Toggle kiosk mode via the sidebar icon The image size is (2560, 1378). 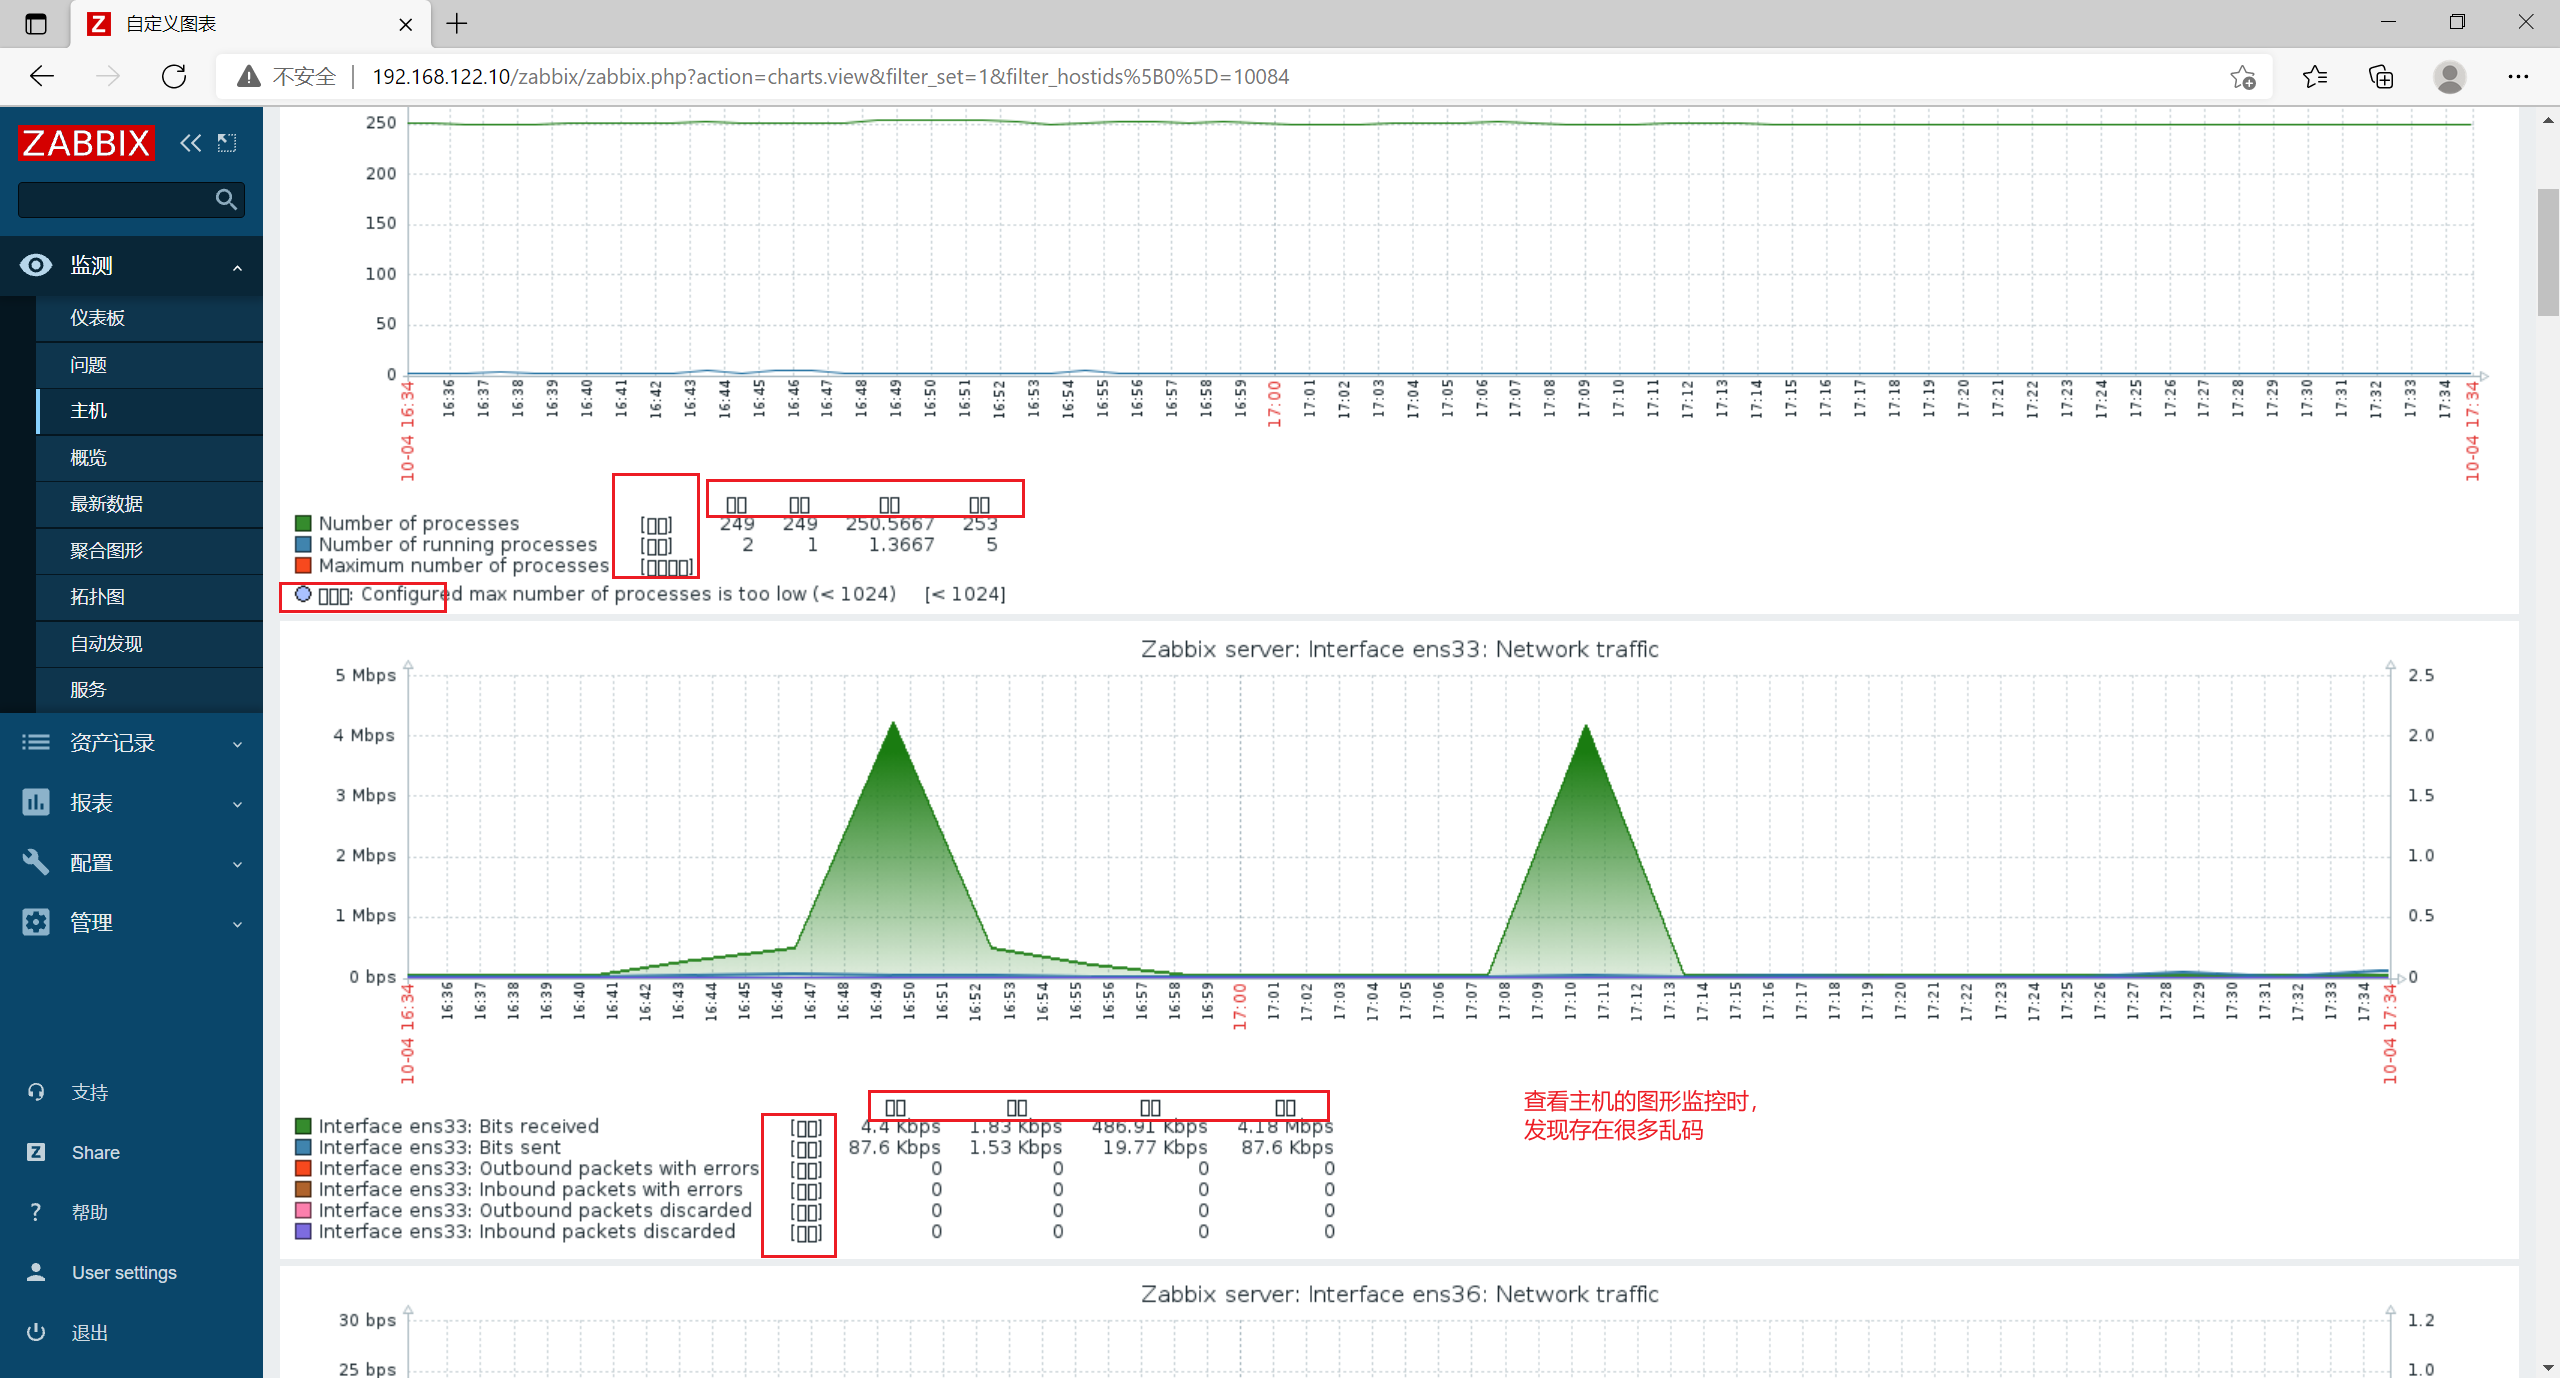227,143
